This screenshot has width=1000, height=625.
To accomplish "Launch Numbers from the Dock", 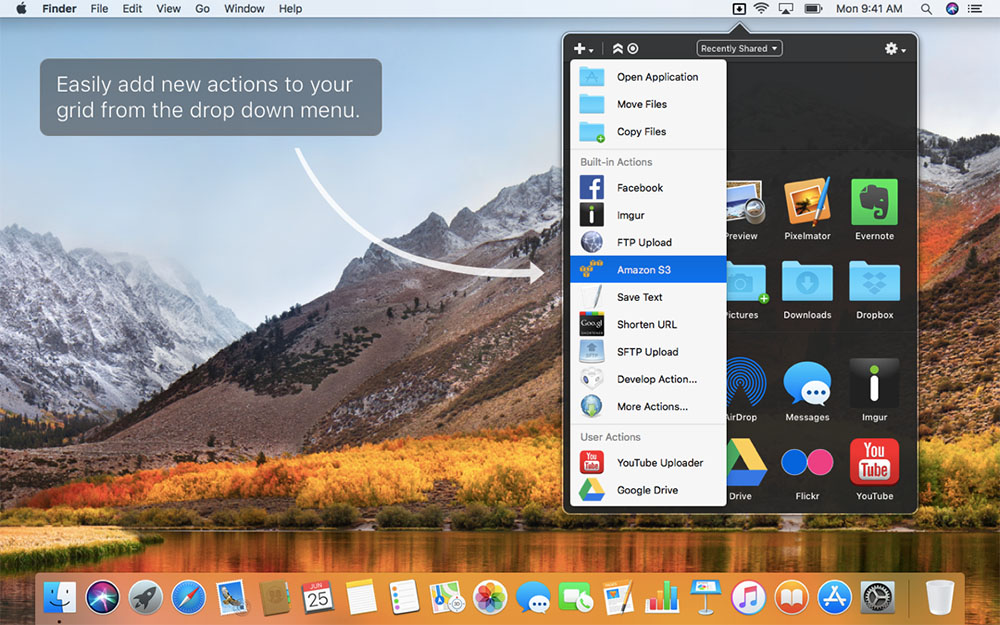I will tap(662, 598).
